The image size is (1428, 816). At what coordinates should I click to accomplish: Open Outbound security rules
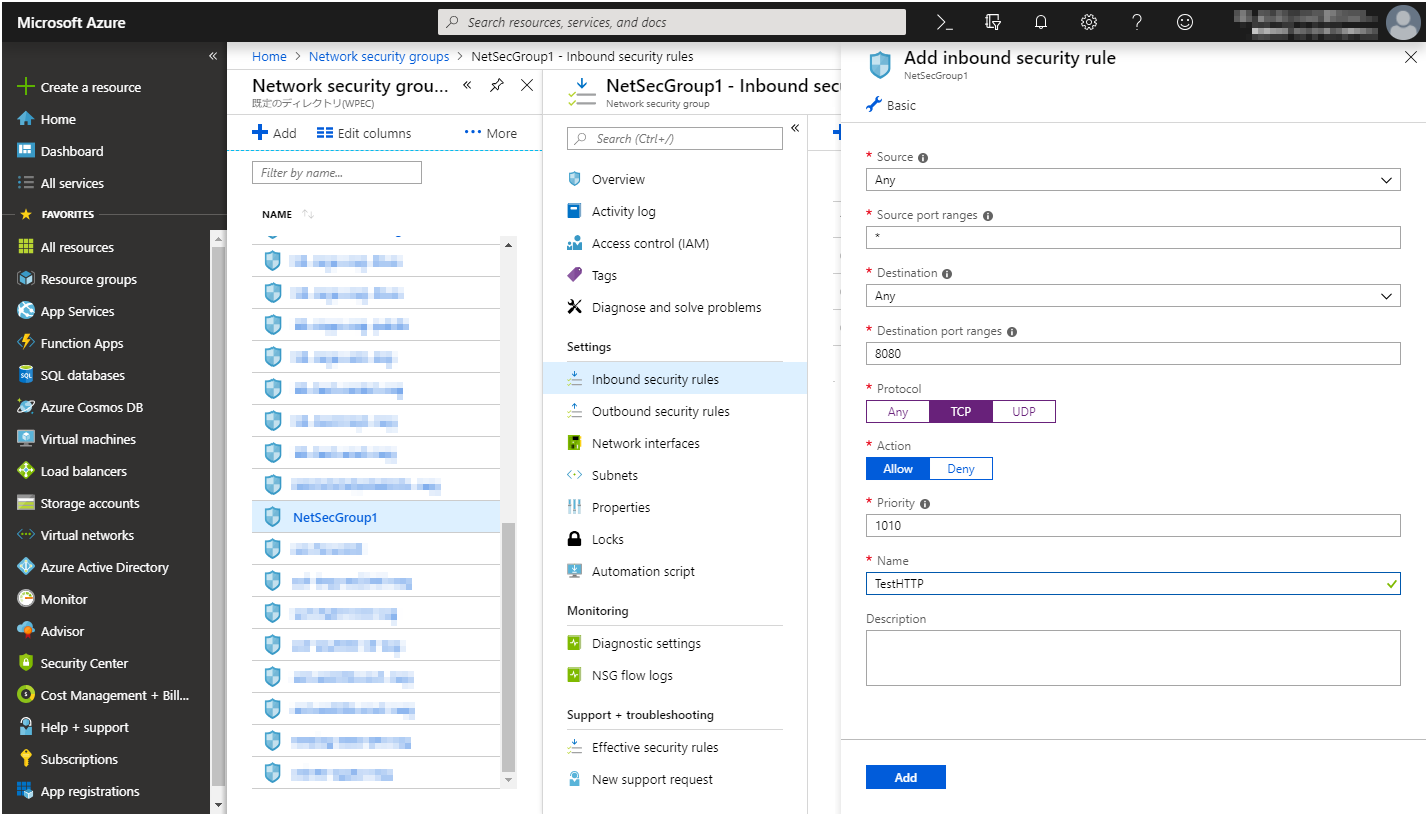pyautogui.click(x=660, y=412)
